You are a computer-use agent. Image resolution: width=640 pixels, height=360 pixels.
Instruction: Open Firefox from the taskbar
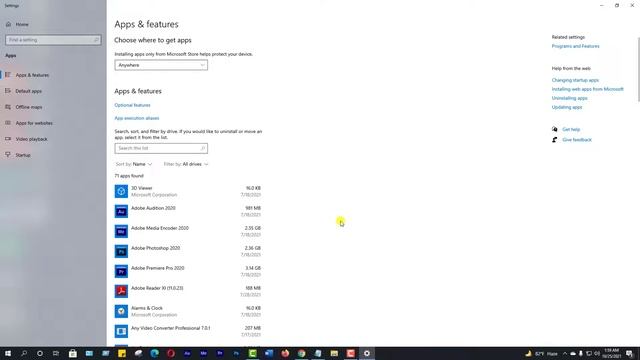pos(285,353)
